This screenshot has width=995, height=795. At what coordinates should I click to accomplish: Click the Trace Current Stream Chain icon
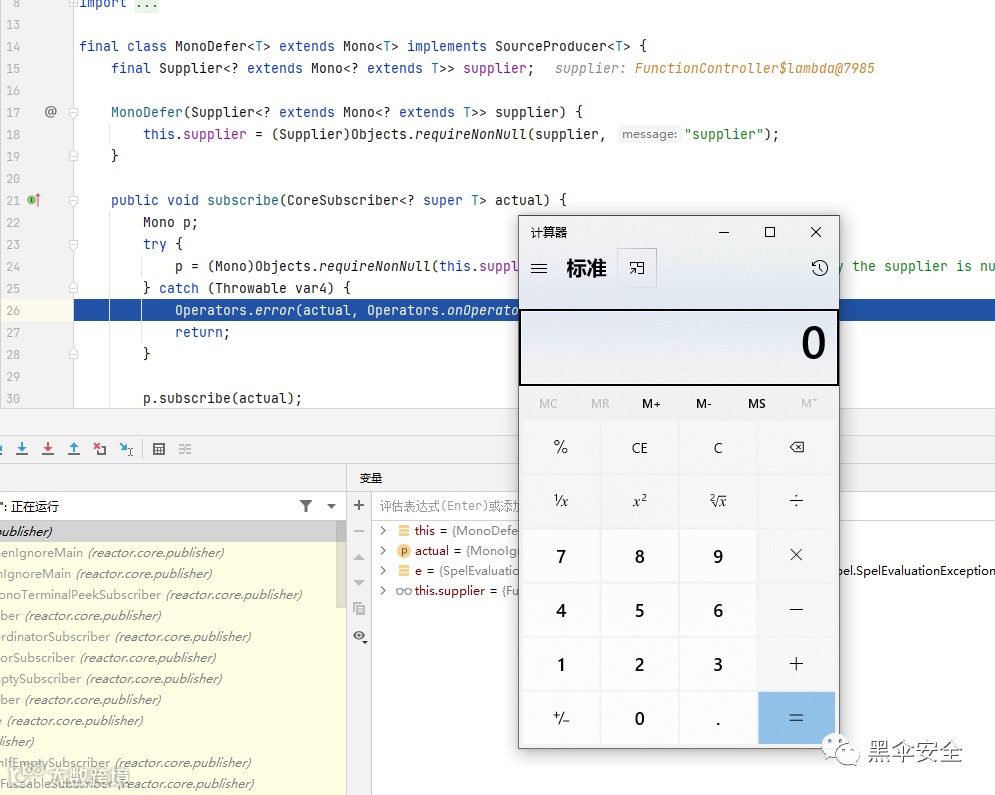pyautogui.click(x=185, y=449)
